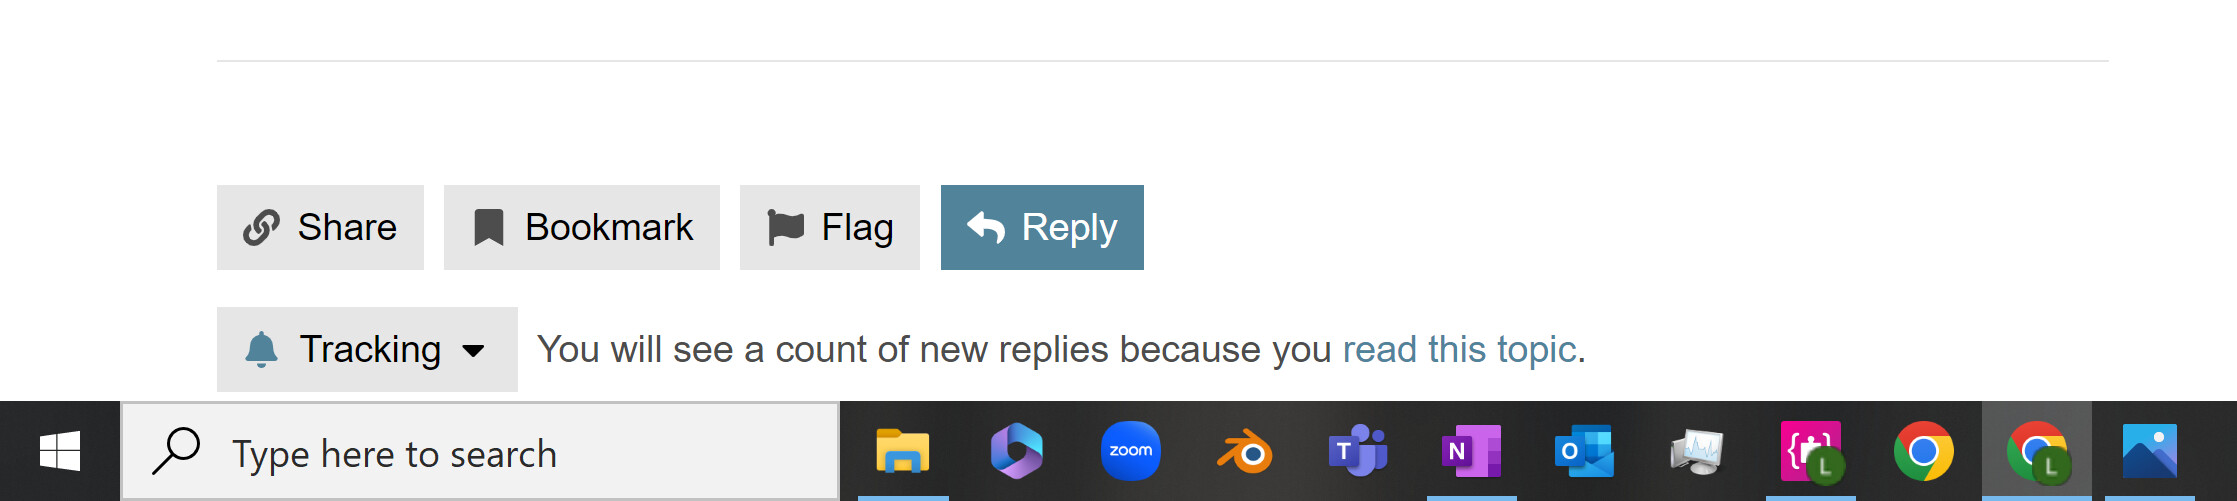
Task: Bookmark this topic
Action: [x=582, y=227]
